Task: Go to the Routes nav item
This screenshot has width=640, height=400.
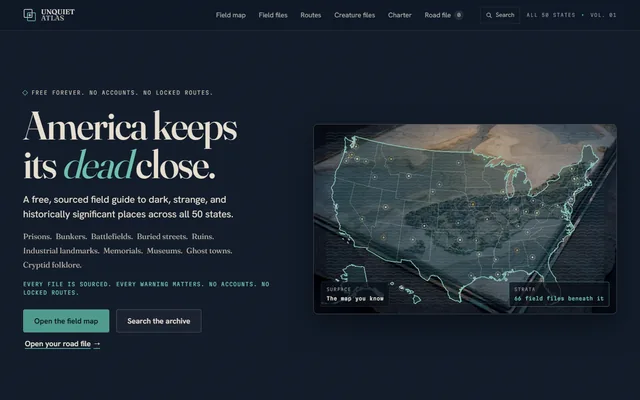Action: tap(311, 15)
